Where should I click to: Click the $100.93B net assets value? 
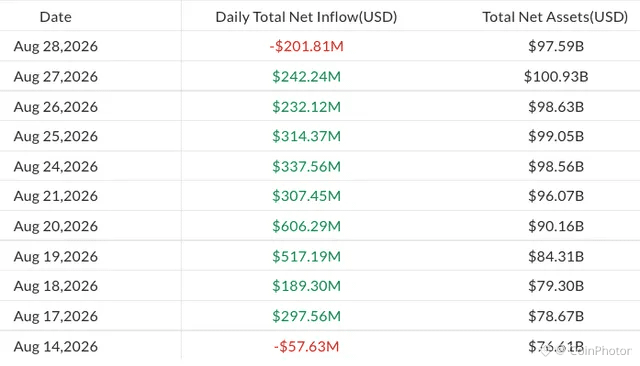pos(556,76)
